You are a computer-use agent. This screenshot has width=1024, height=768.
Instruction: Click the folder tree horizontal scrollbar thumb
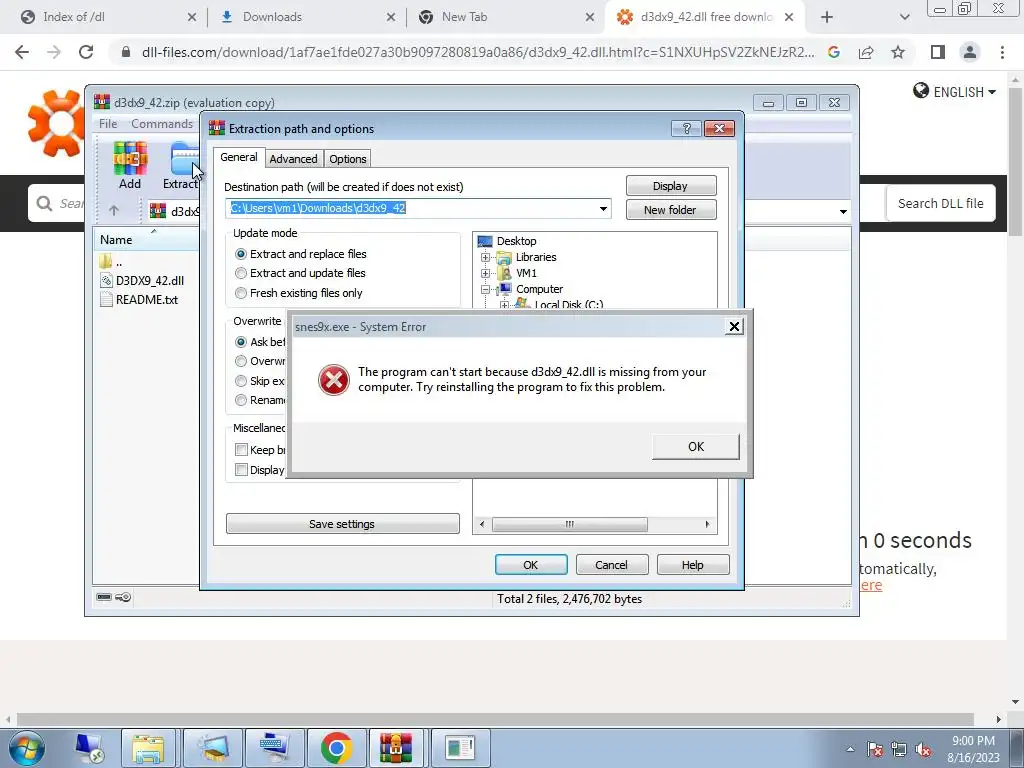coord(569,524)
